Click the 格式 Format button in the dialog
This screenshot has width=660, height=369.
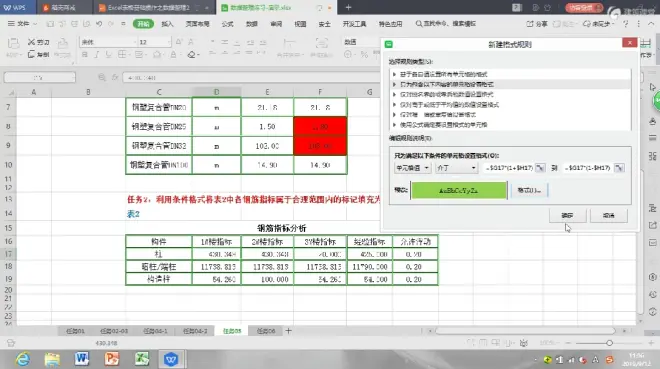[529, 191]
